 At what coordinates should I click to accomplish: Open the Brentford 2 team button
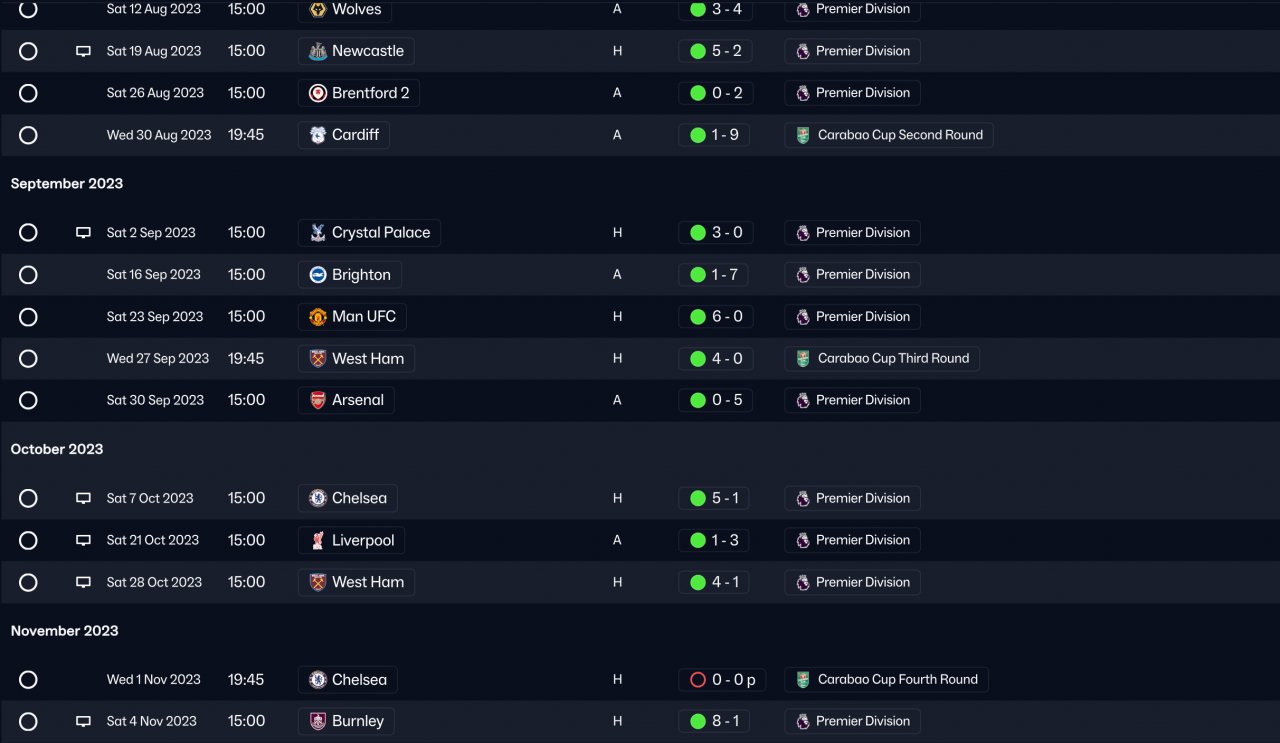coord(359,93)
